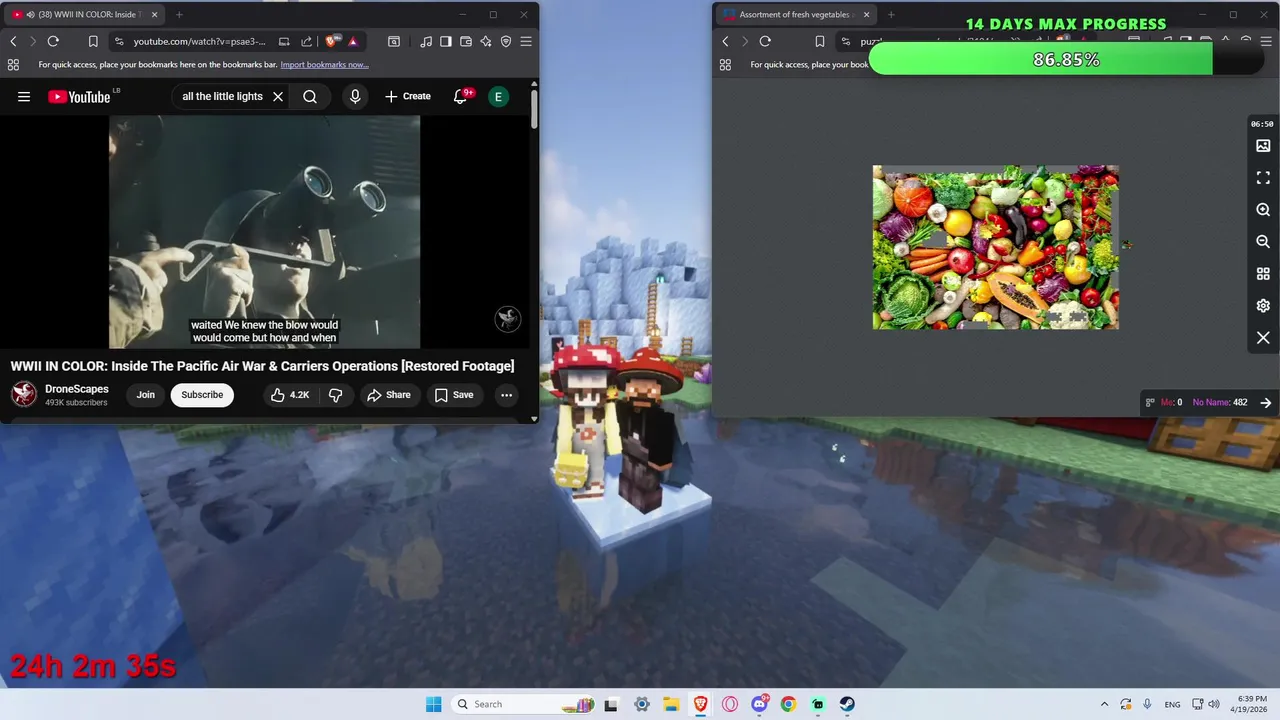Image resolution: width=1280 pixels, height=720 pixels.
Task: Go back in the puzzle browser window
Action: point(725,41)
